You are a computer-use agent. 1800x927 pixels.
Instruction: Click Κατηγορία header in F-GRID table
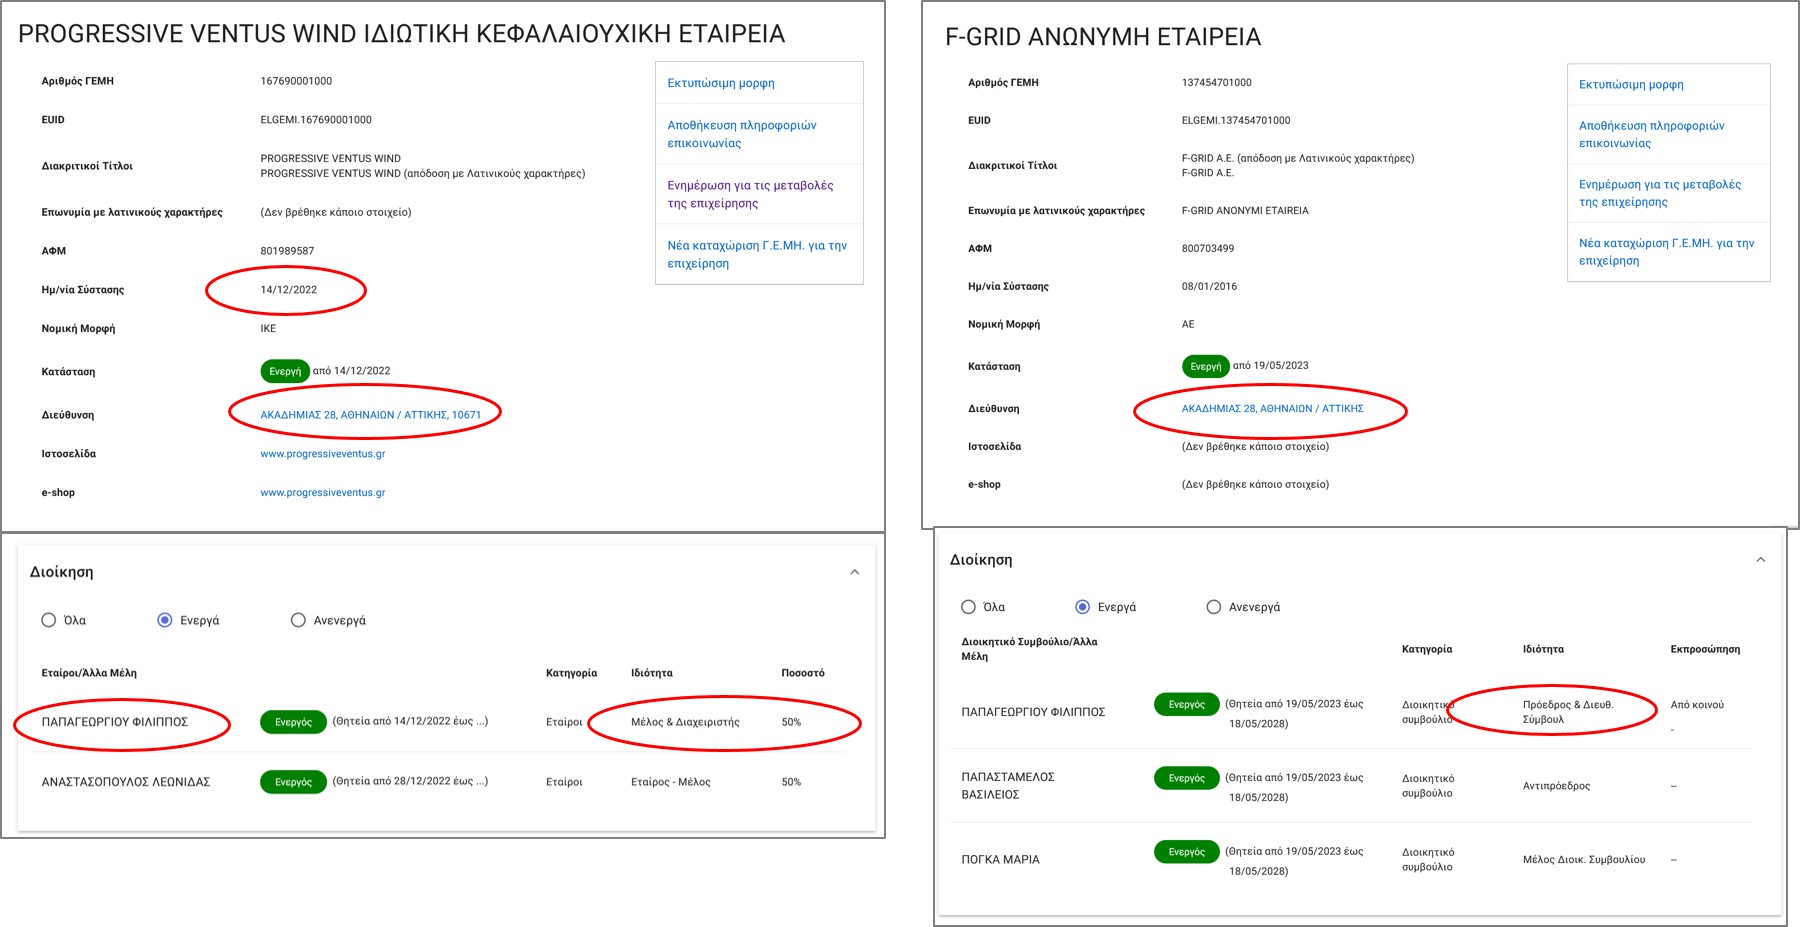1427,649
